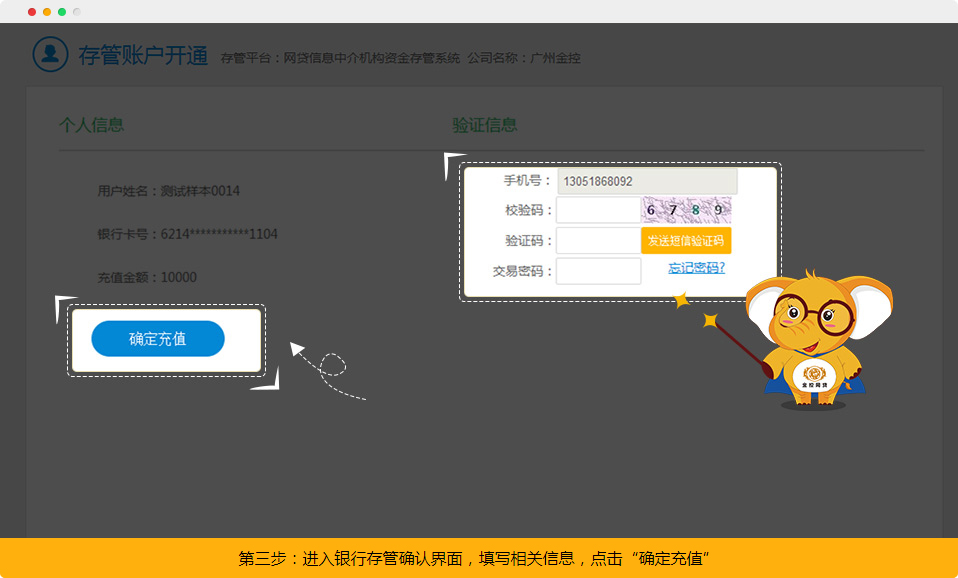
Task: Click into the 校验码 input box
Action: (x=598, y=210)
